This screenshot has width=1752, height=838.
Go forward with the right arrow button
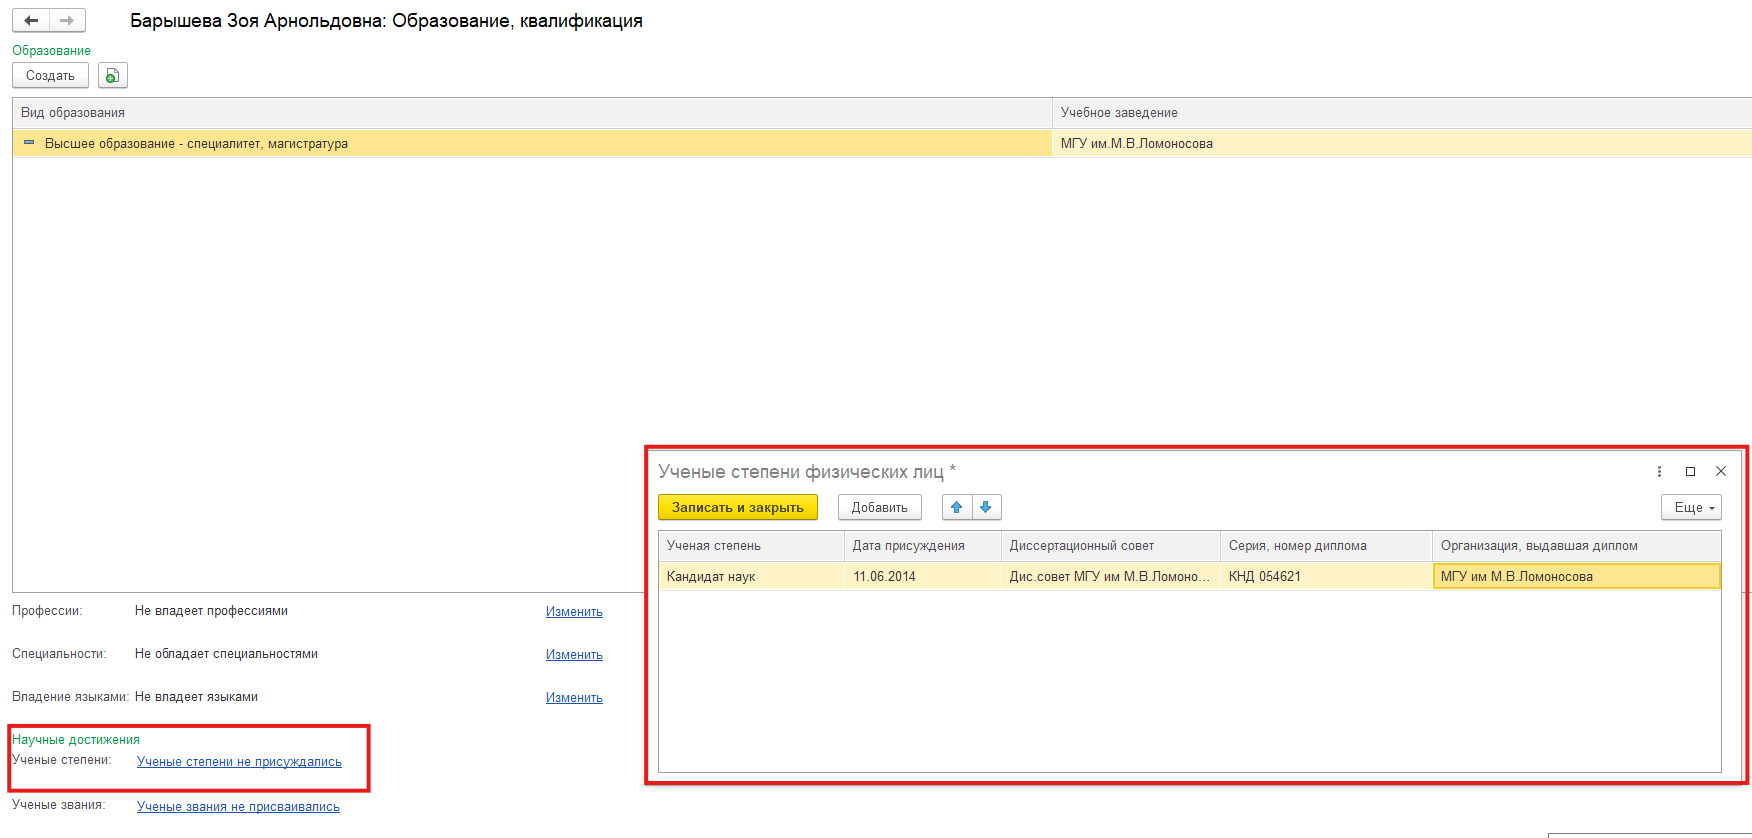[x=67, y=20]
